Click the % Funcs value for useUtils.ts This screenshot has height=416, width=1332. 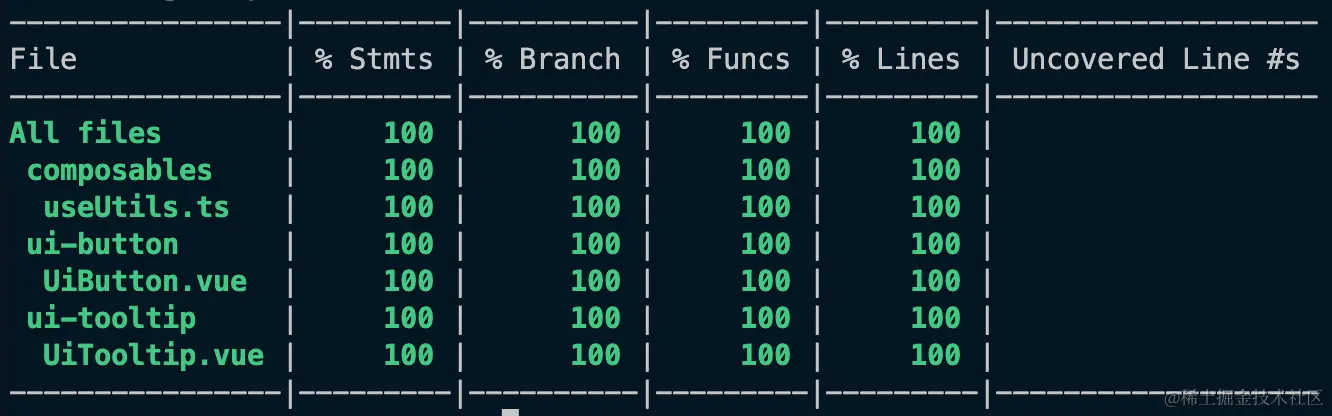pos(766,207)
